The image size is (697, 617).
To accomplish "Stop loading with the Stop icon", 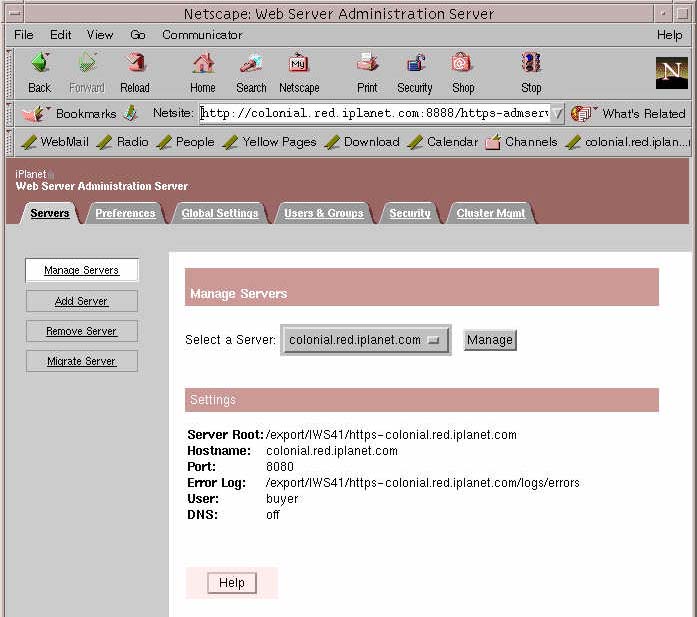I will pos(531,72).
